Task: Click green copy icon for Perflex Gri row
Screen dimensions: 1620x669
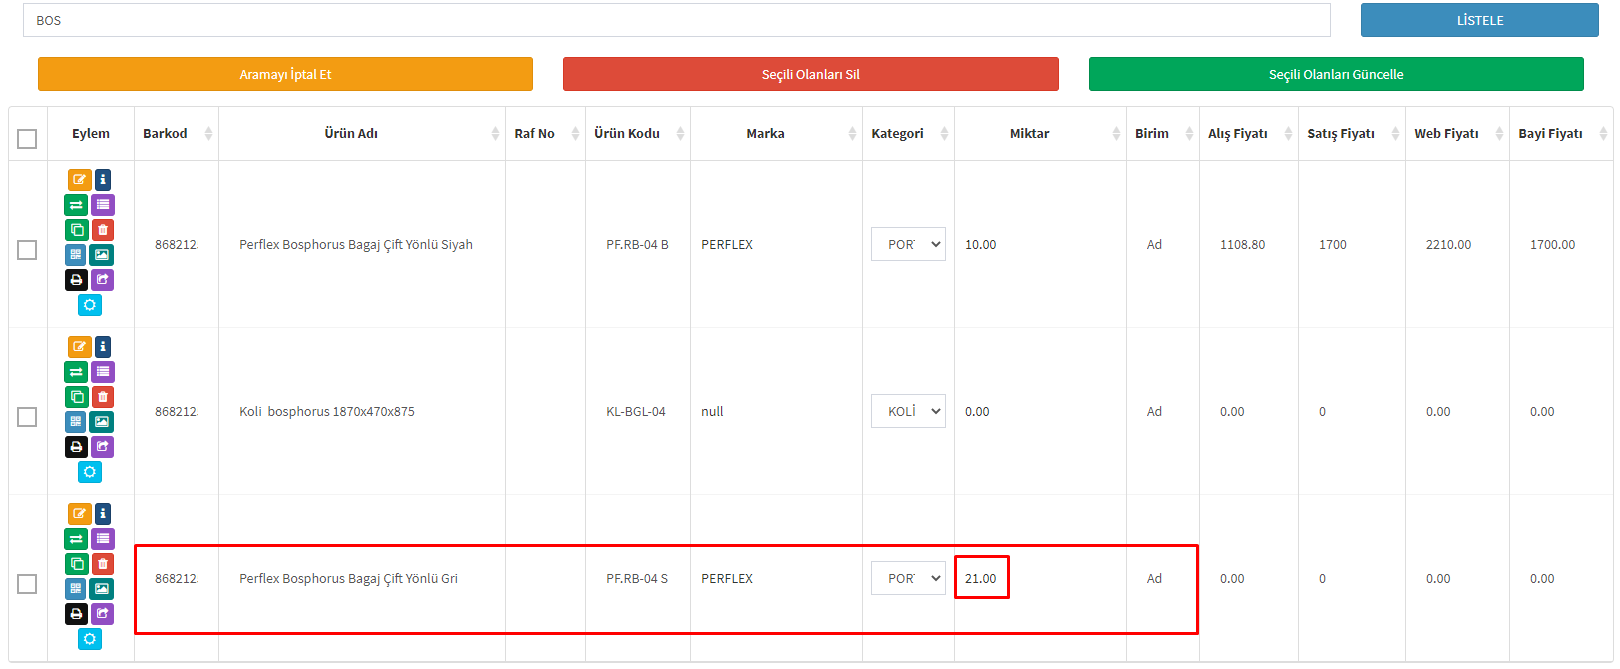Action: click(77, 564)
